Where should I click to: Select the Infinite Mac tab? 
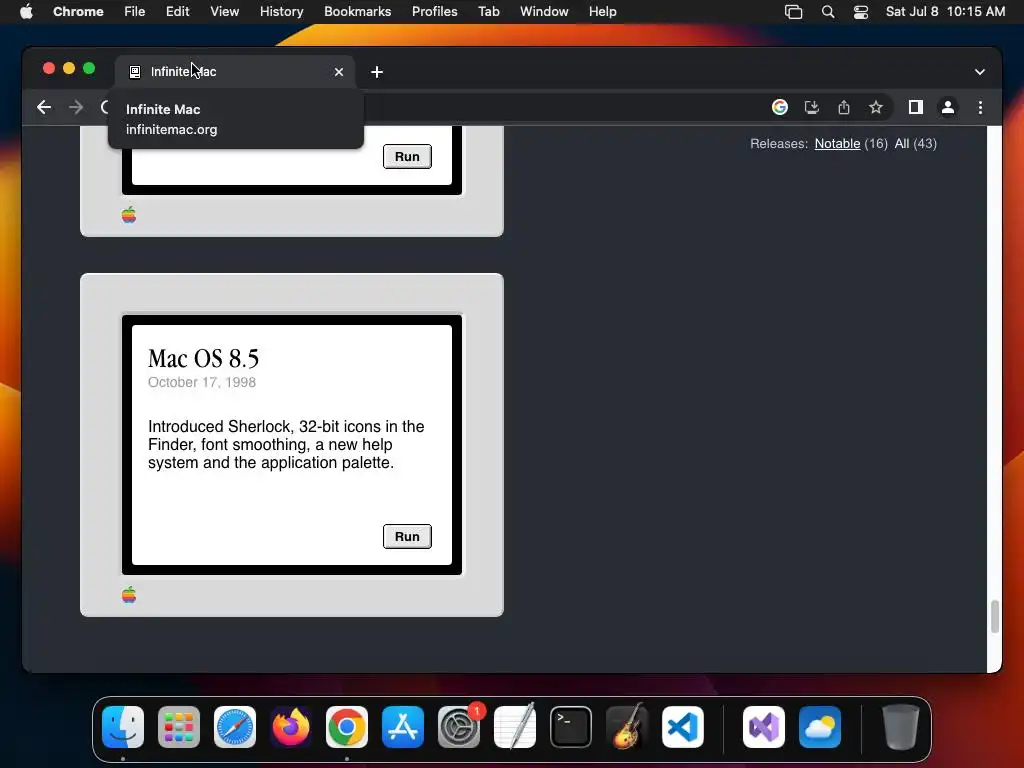235,72
